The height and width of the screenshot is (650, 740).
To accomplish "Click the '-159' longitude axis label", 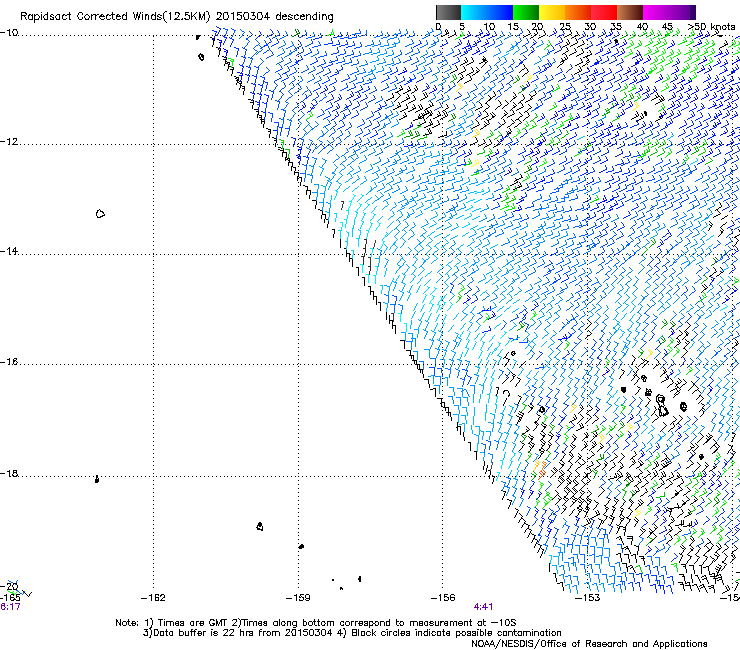I will 298,598.
